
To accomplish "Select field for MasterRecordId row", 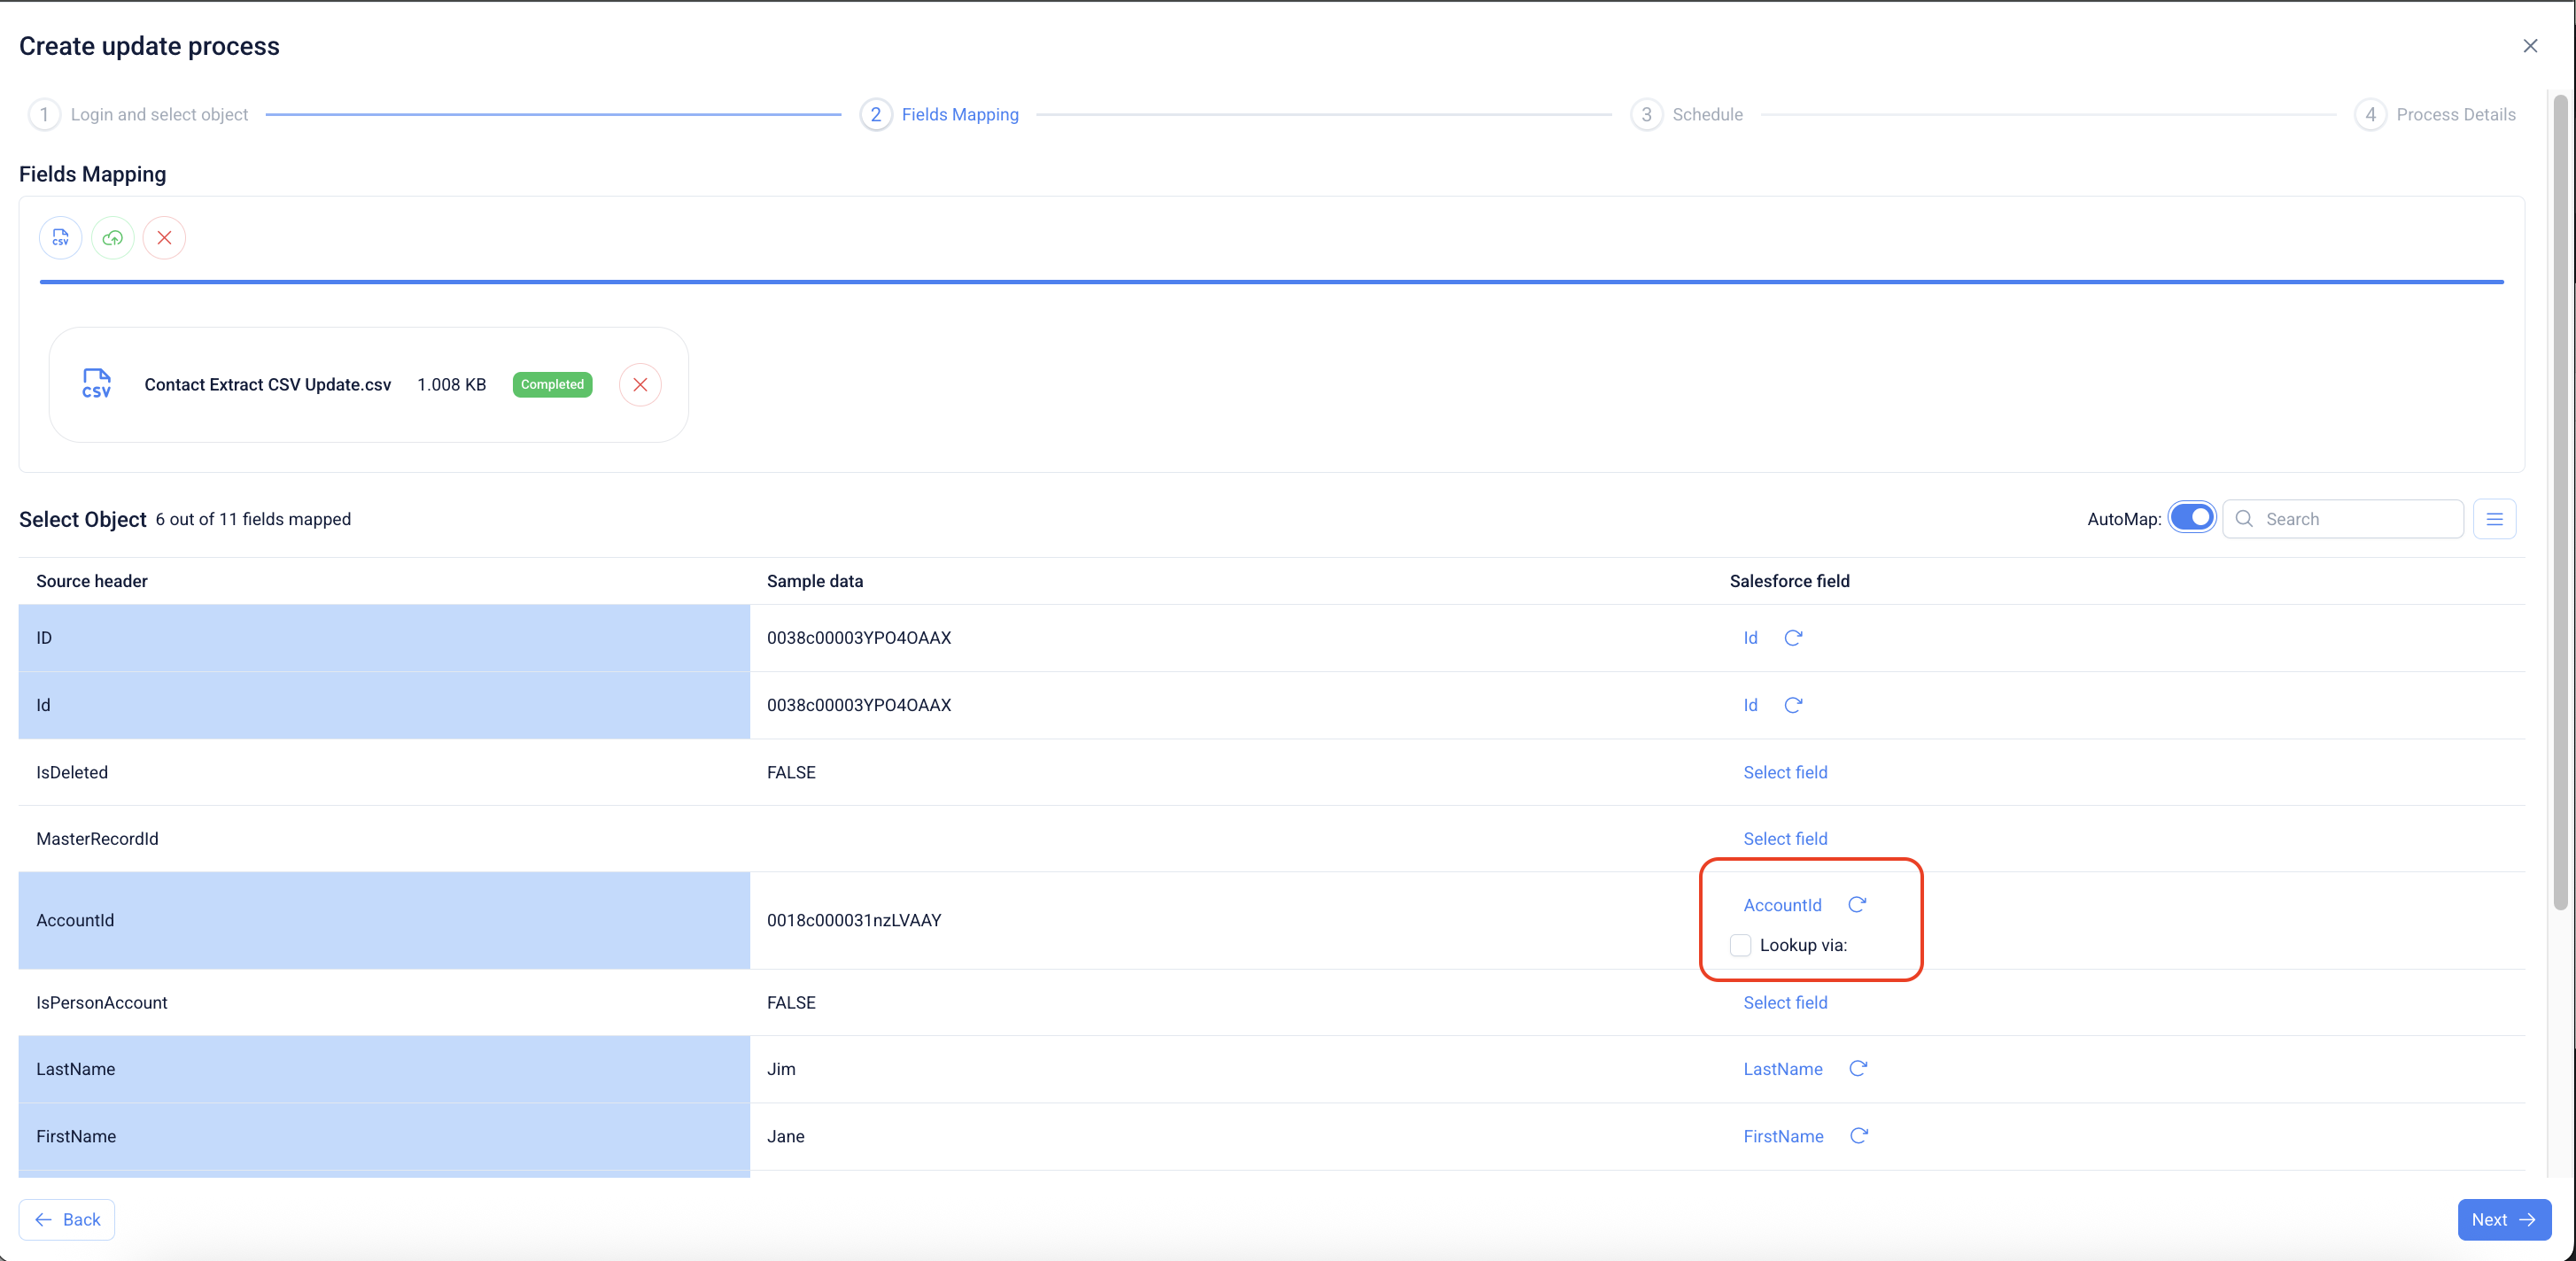I will (x=1785, y=839).
